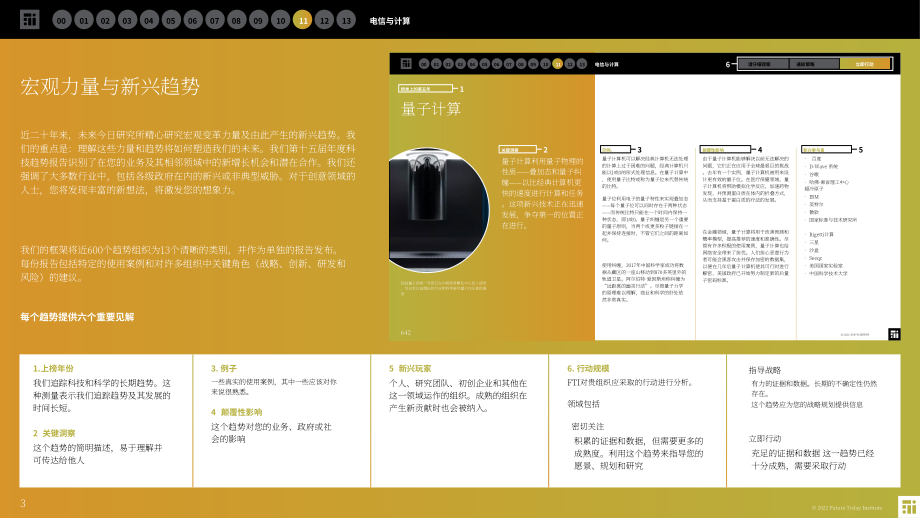The image size is (920, 518).
Task: Jump to section 09 circle
Action: 258,21
